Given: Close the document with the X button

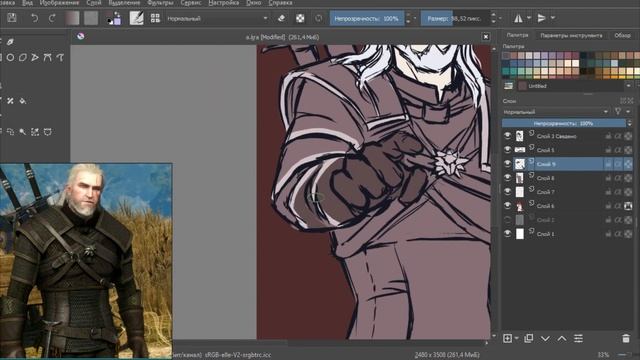Looking at the screenshot, I should click(486, 37).
